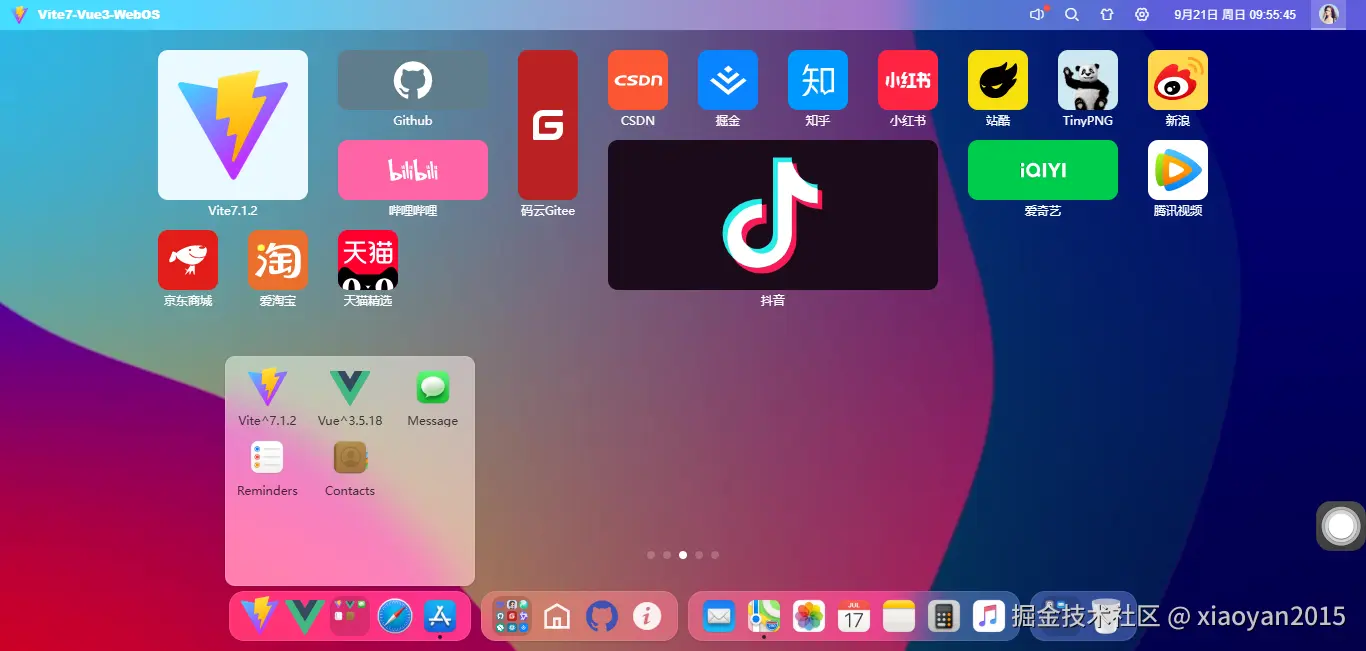The image size is (1366, 651).
Task: Open Github from the desktop grid
Action: coord(412,80)
